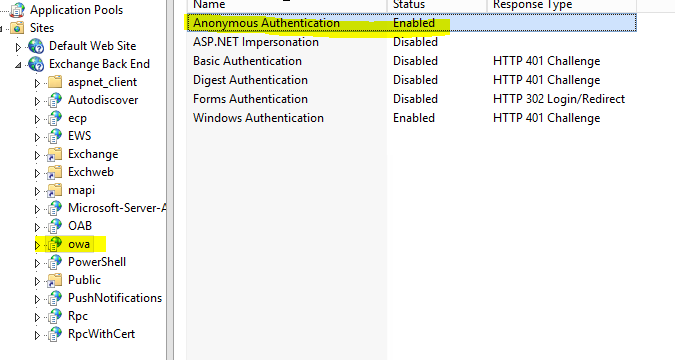Click HTTP 302 Login/Redirect response type
This screenshot has width=675, height=360.
tap(559, 99)
